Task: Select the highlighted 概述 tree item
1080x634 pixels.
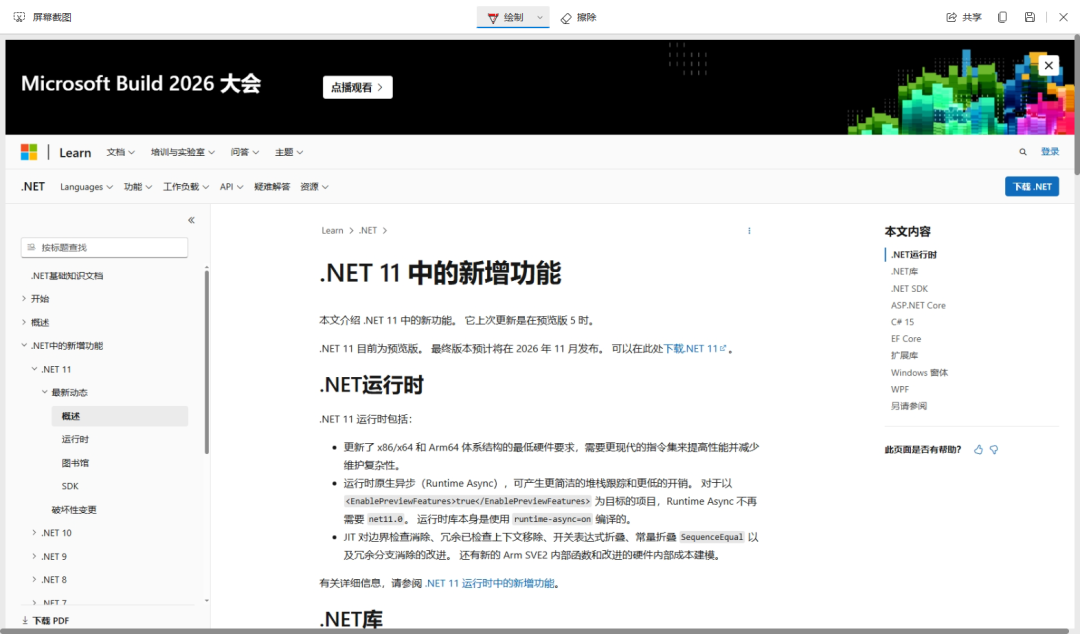Action: (x=120, y=416)
